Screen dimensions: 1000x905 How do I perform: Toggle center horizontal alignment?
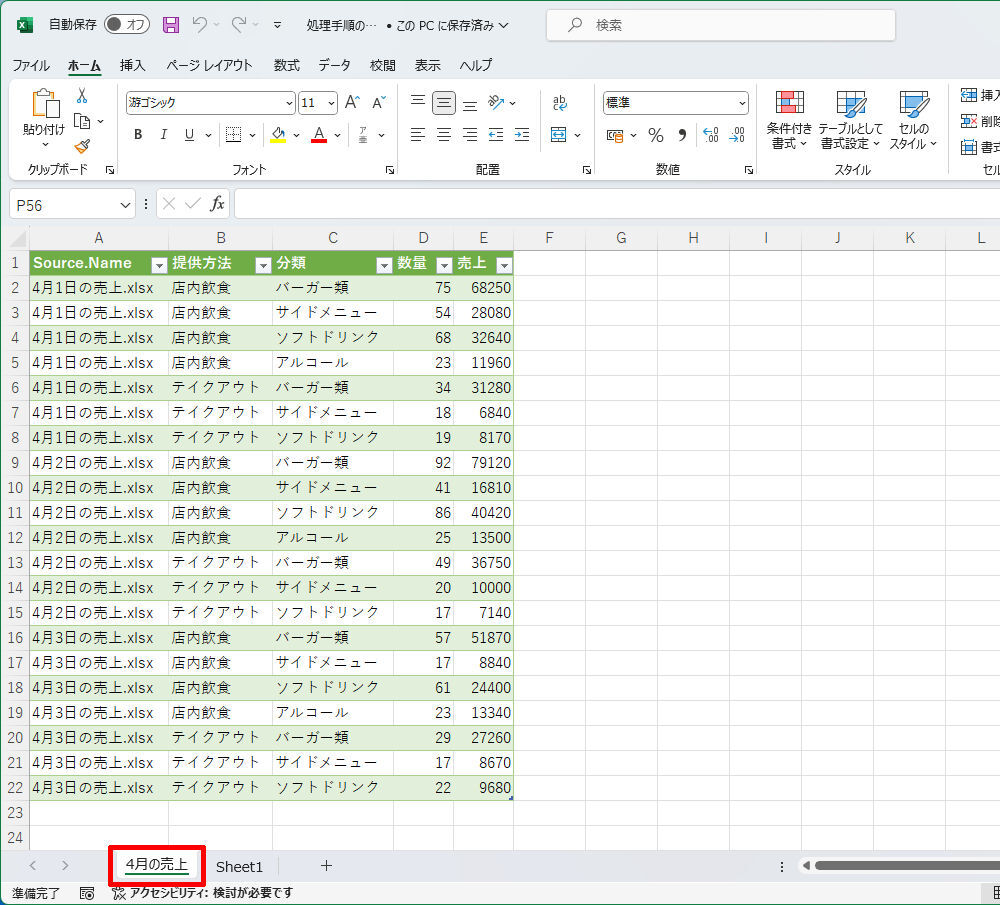[x=444, y=135]
